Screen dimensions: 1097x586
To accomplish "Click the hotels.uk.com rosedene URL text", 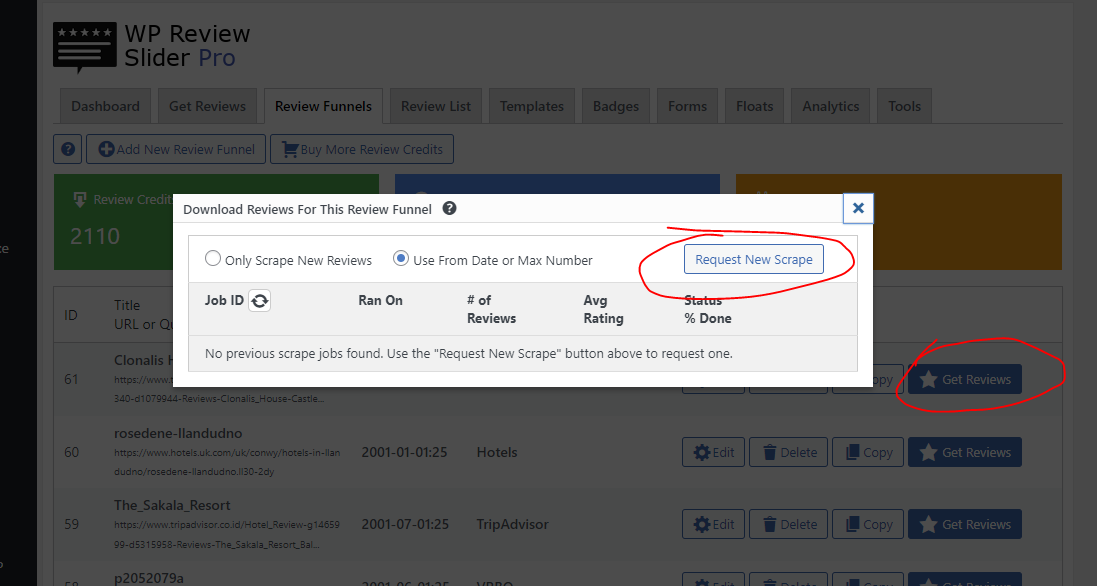I will 227,462.
